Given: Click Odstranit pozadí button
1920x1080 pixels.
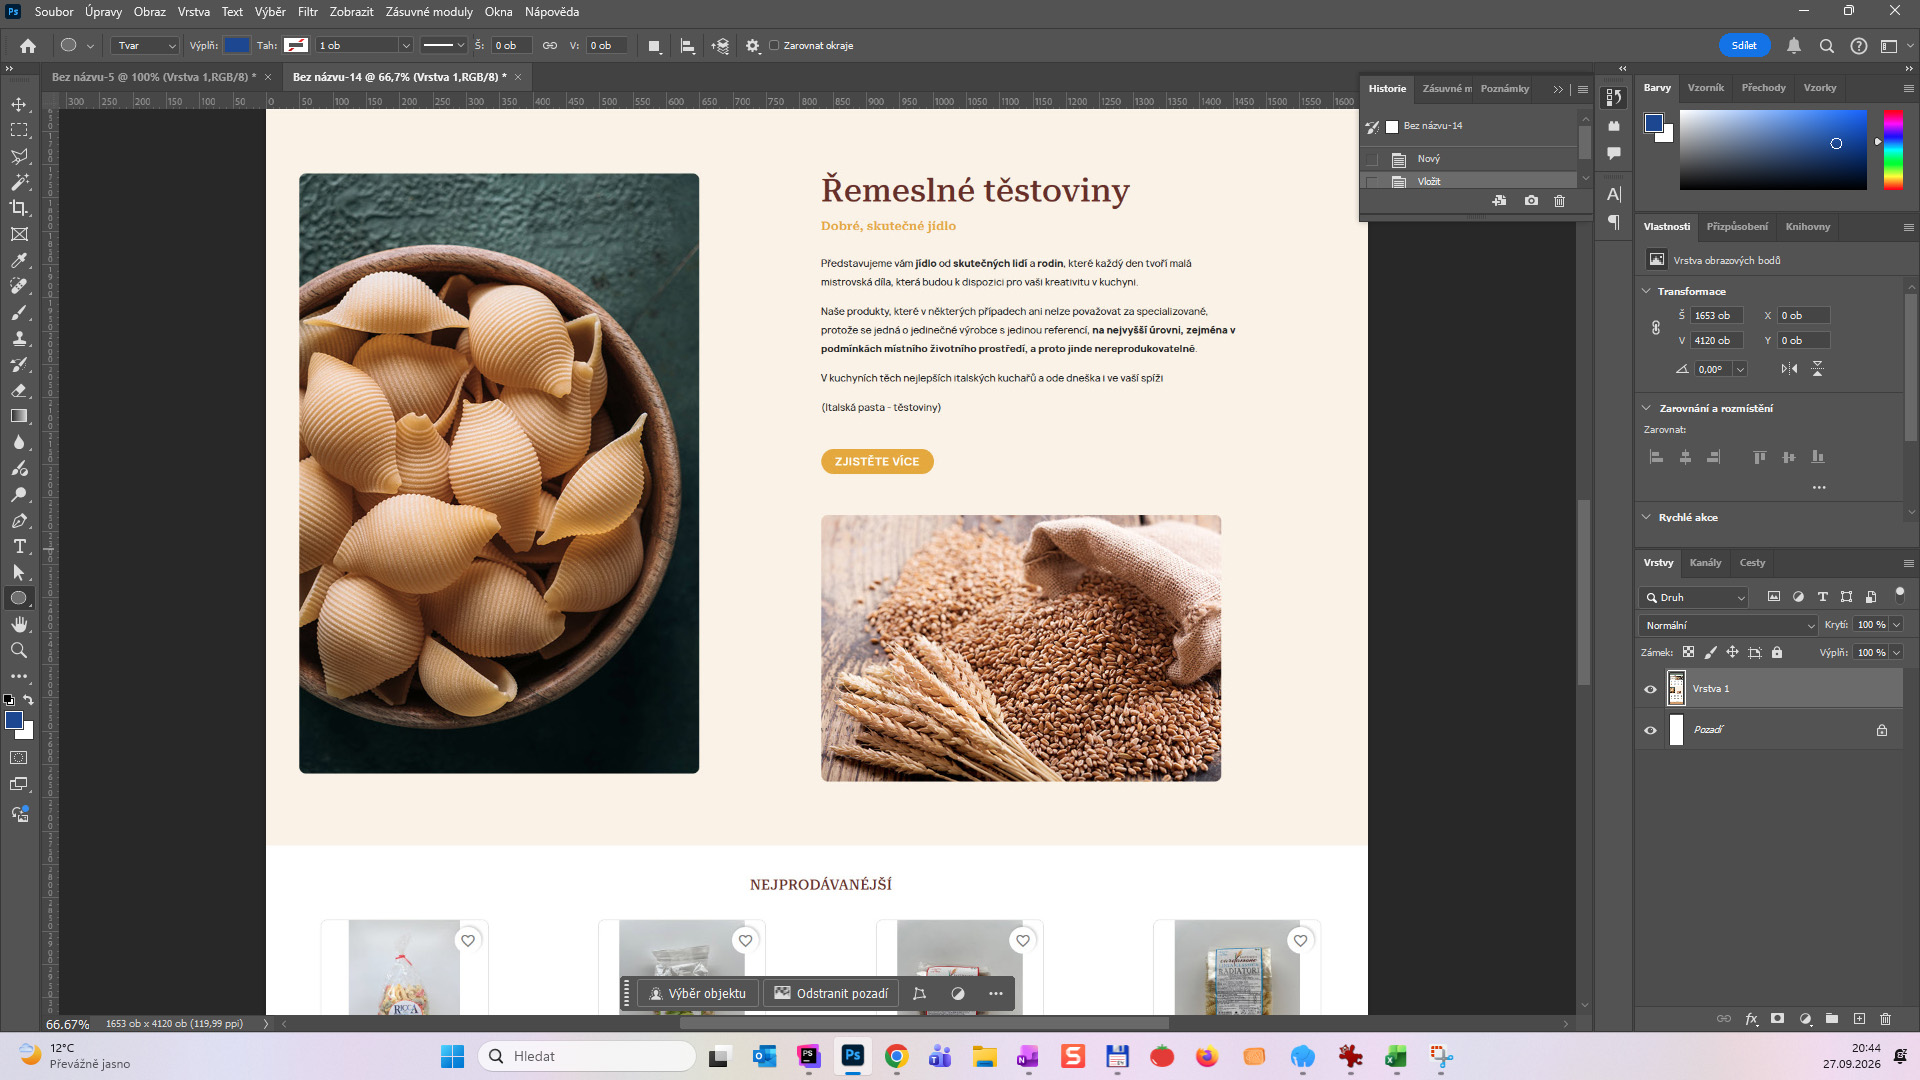Looking at the screenshot, I should [x=831, y=994].
